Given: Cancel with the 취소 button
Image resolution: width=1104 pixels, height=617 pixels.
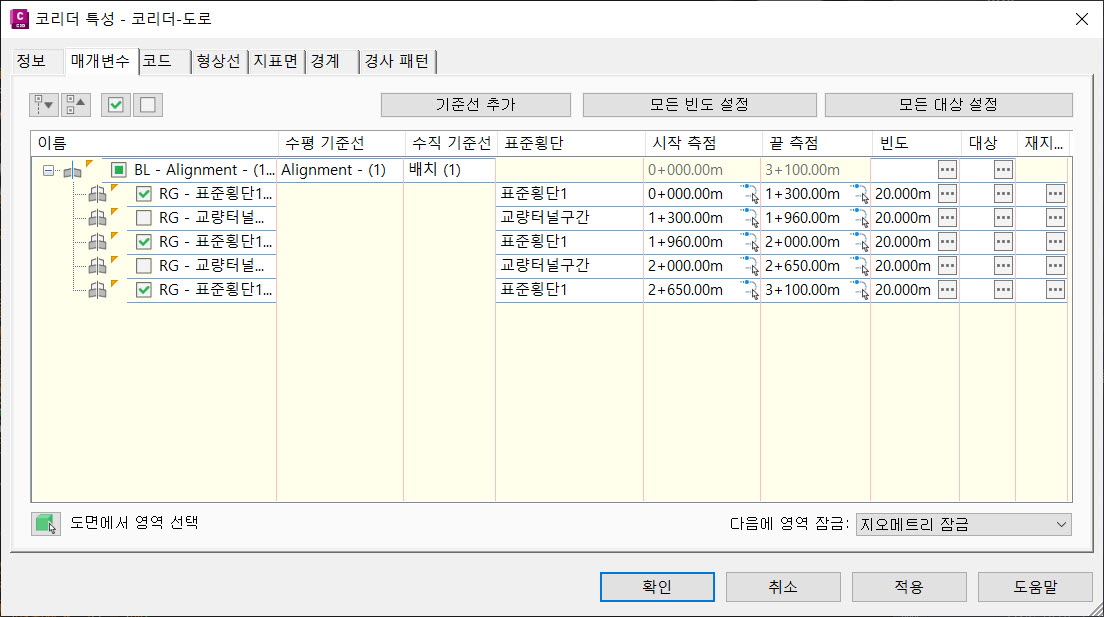Looking at the screenshot, I should 783,587.
